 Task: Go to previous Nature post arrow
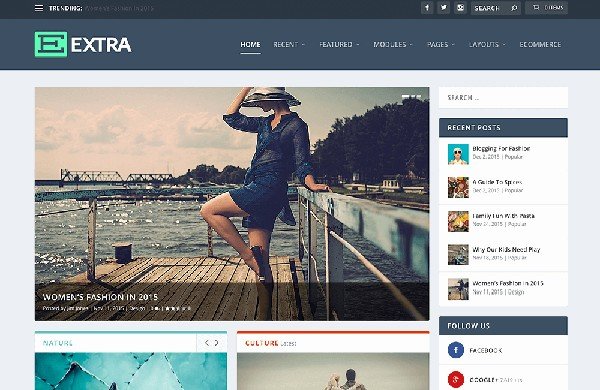pyautogui.click(x=207, y=343)
